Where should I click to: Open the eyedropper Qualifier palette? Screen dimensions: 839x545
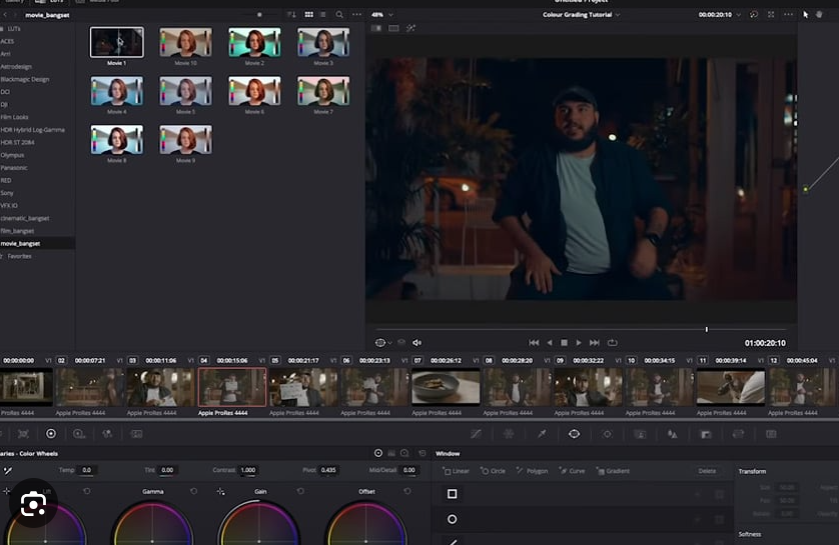[541, 434]
